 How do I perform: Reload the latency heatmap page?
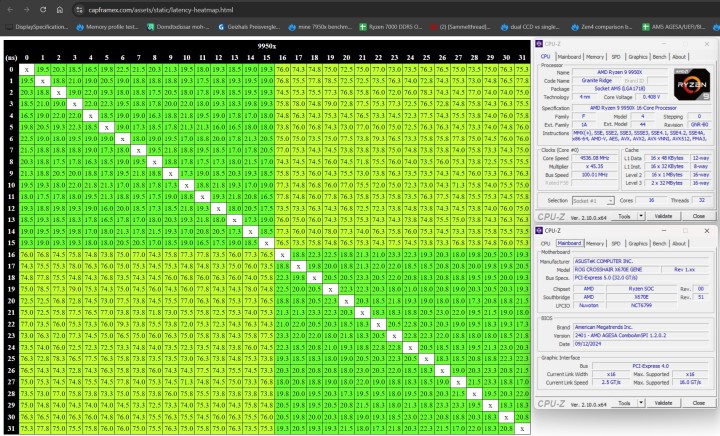(x=43, y=8)
